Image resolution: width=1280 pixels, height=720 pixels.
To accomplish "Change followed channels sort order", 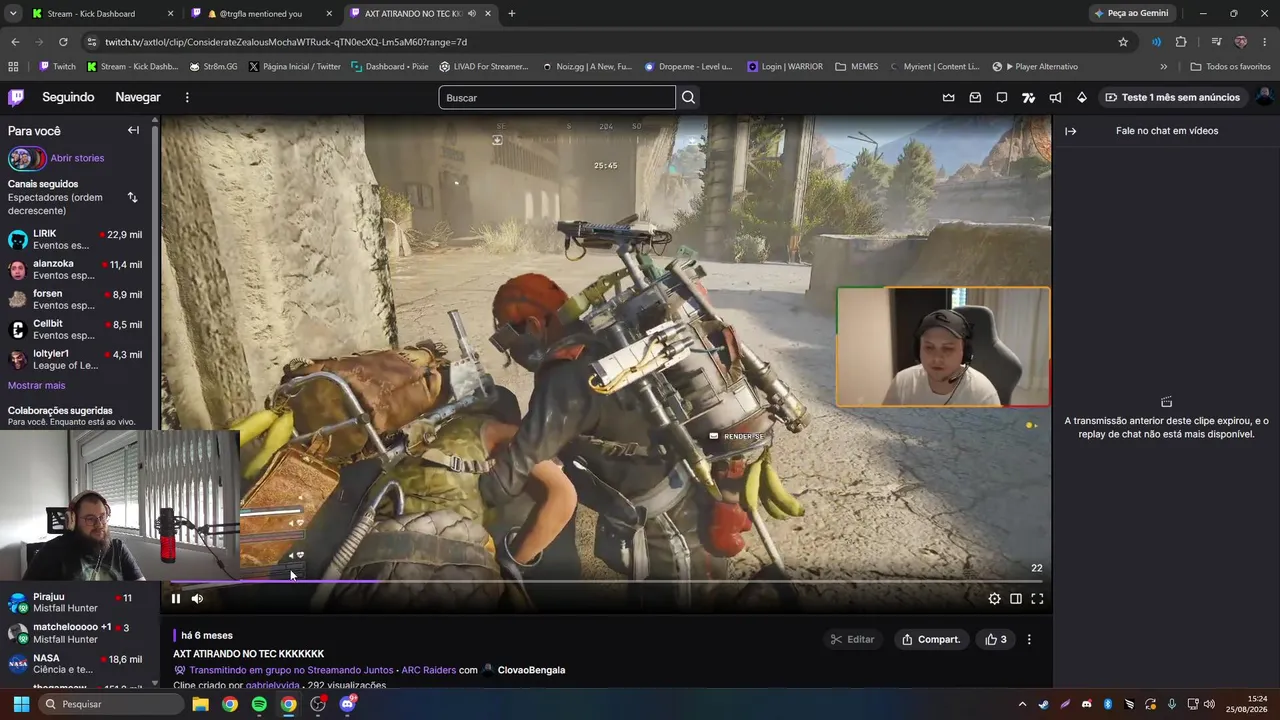I will 132,197.
